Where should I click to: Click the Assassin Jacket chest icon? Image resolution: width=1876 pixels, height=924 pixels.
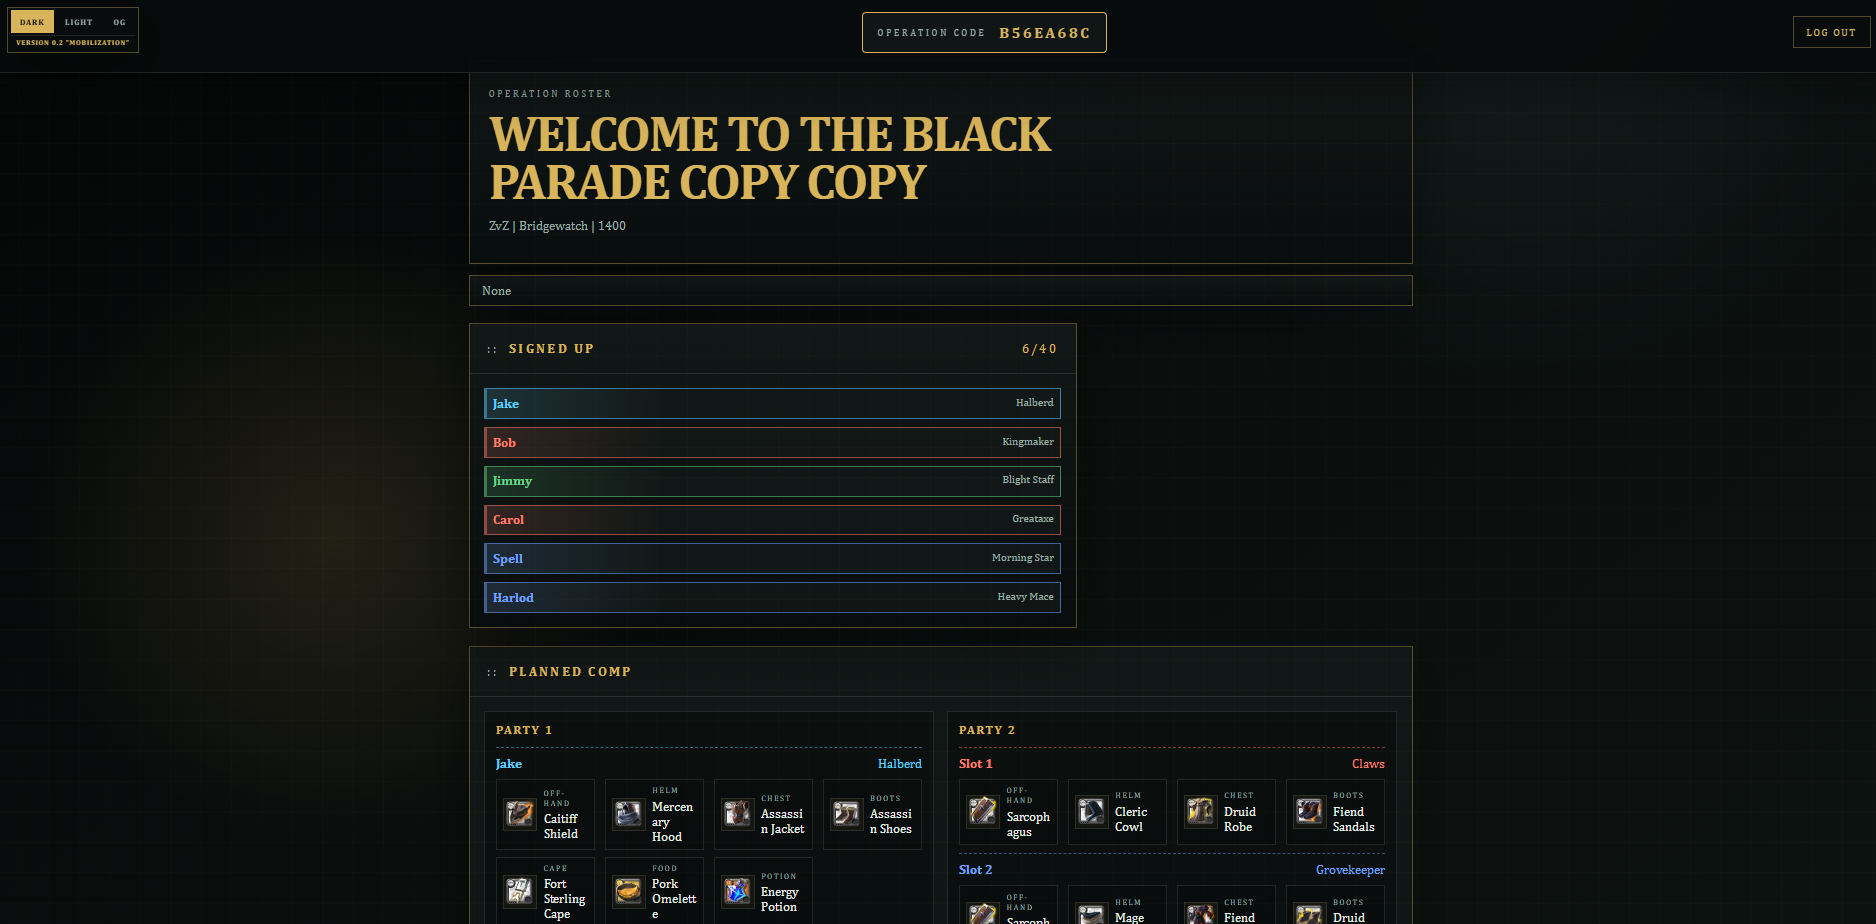point(738,814)
